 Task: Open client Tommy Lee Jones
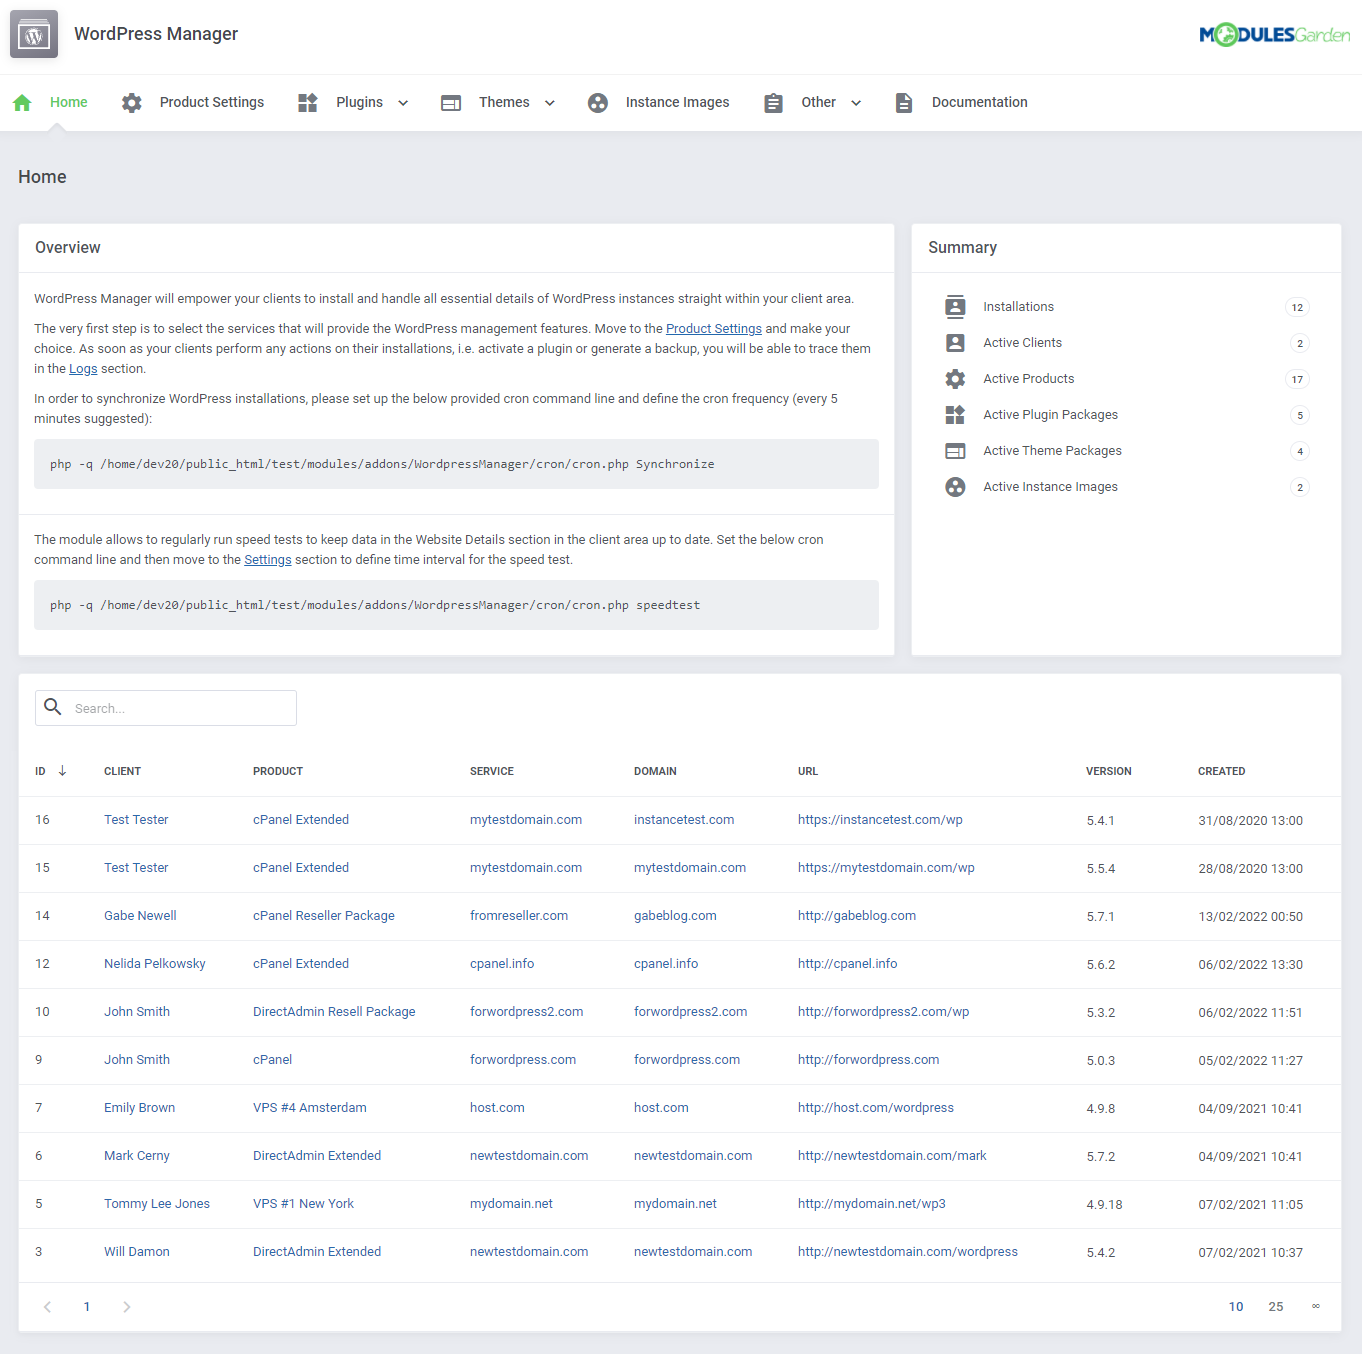157,1204
